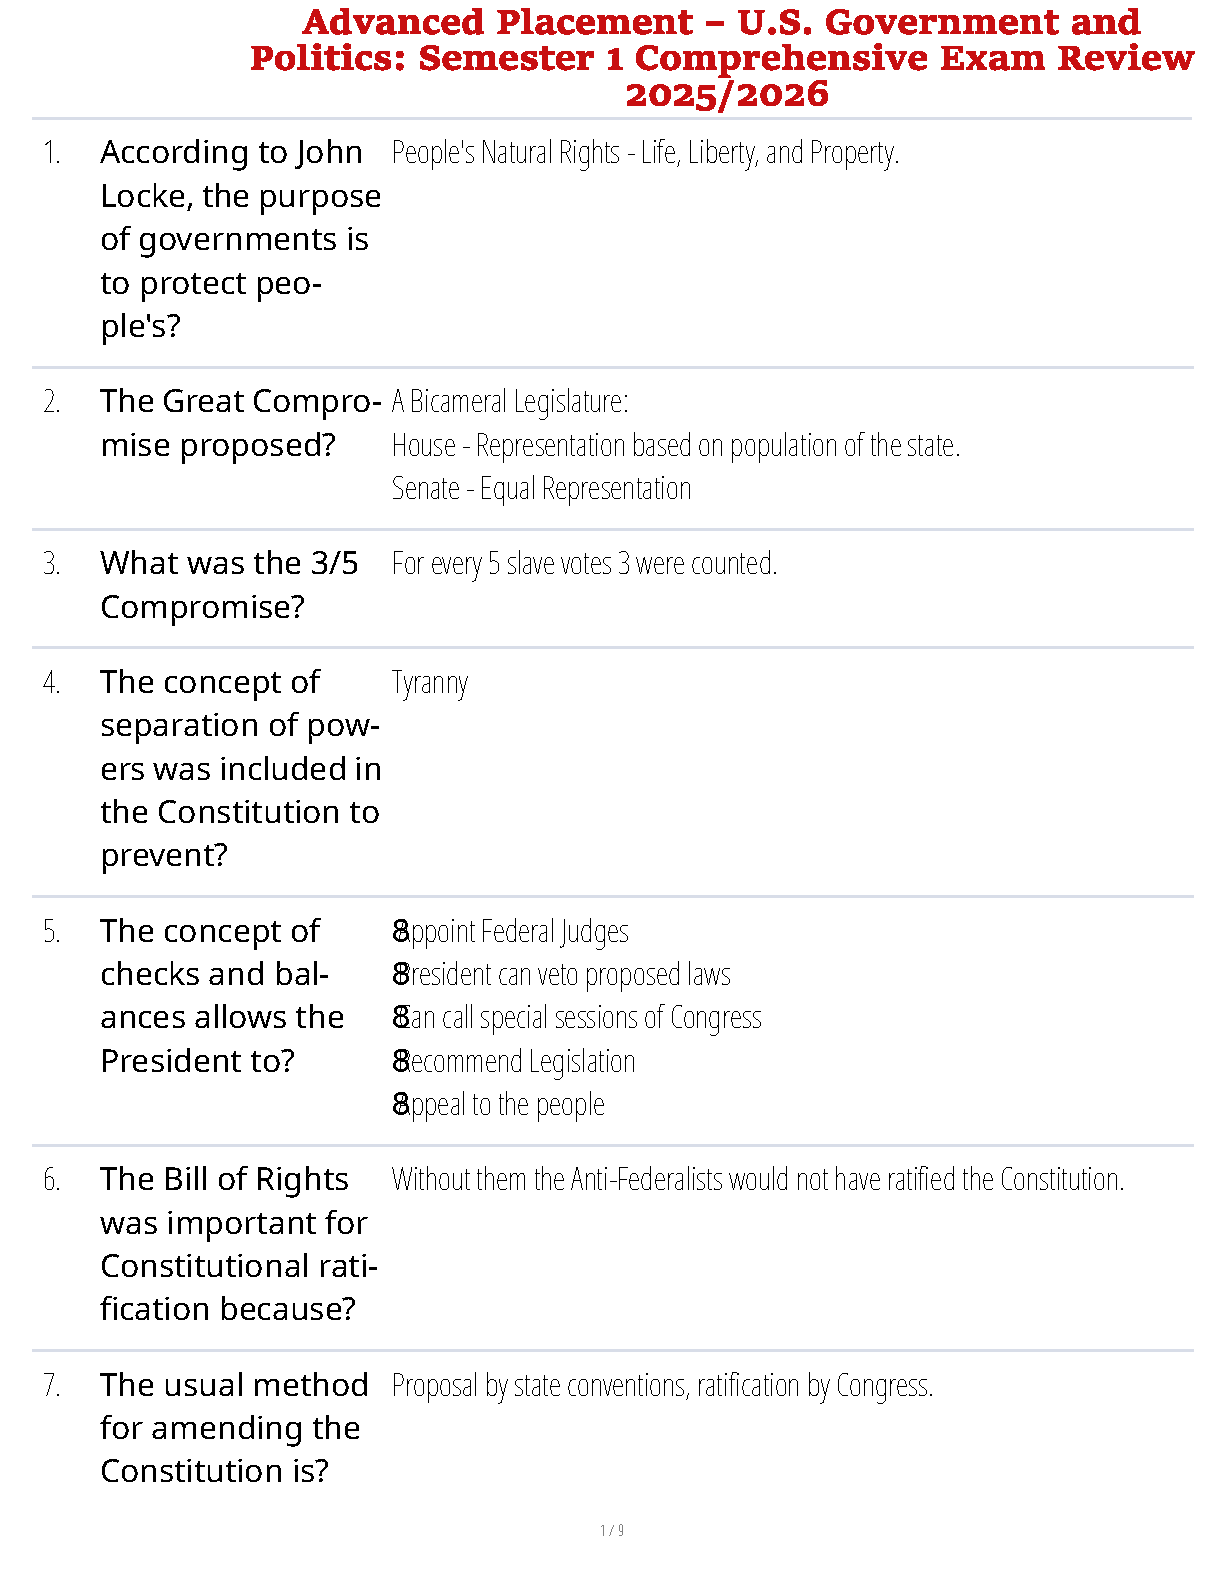The height and width of the screenshot is (1584, 1224).
Task: Click question 1 about John Locke
Action: point(240,239)
